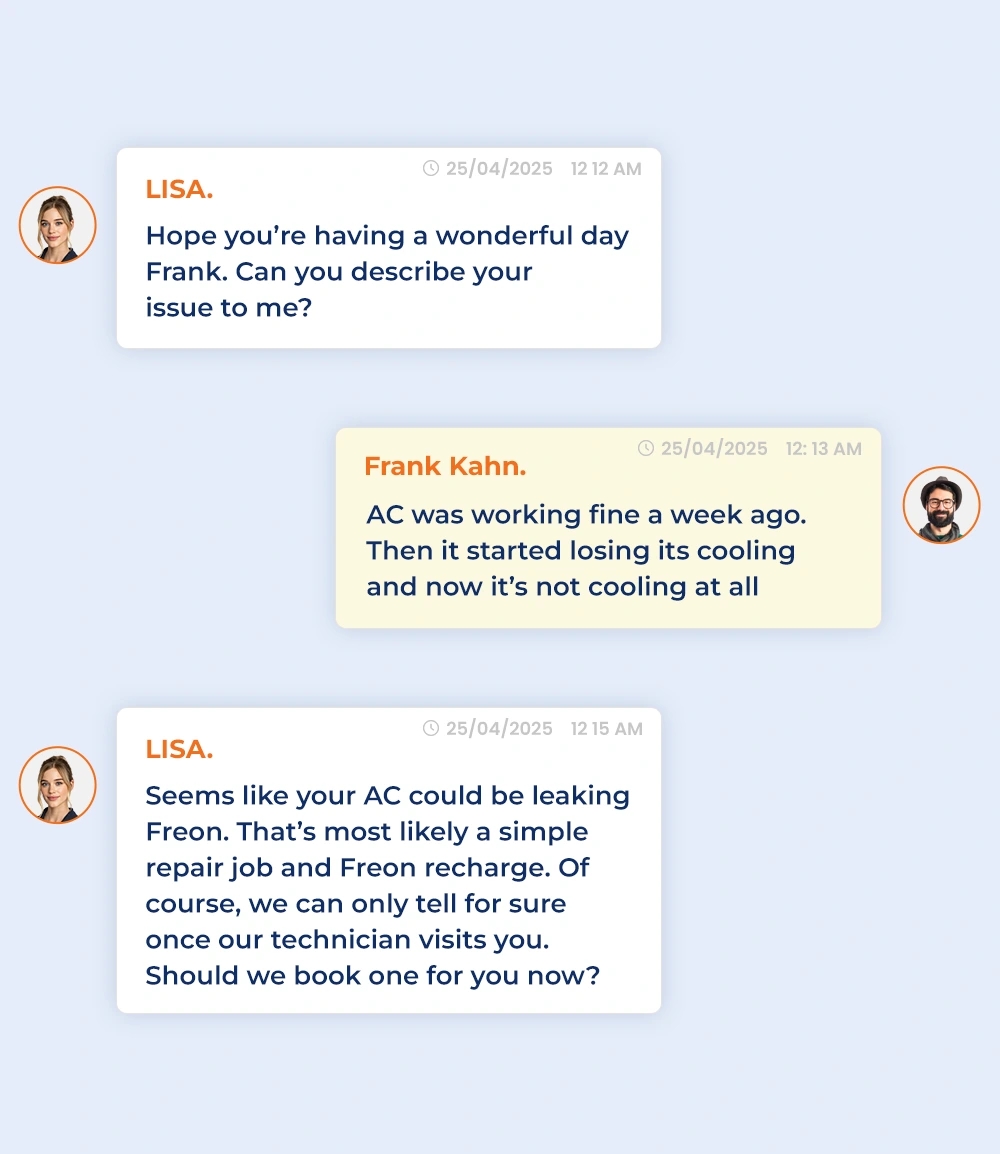Click the 12: 13 AM timestamp

823,448
